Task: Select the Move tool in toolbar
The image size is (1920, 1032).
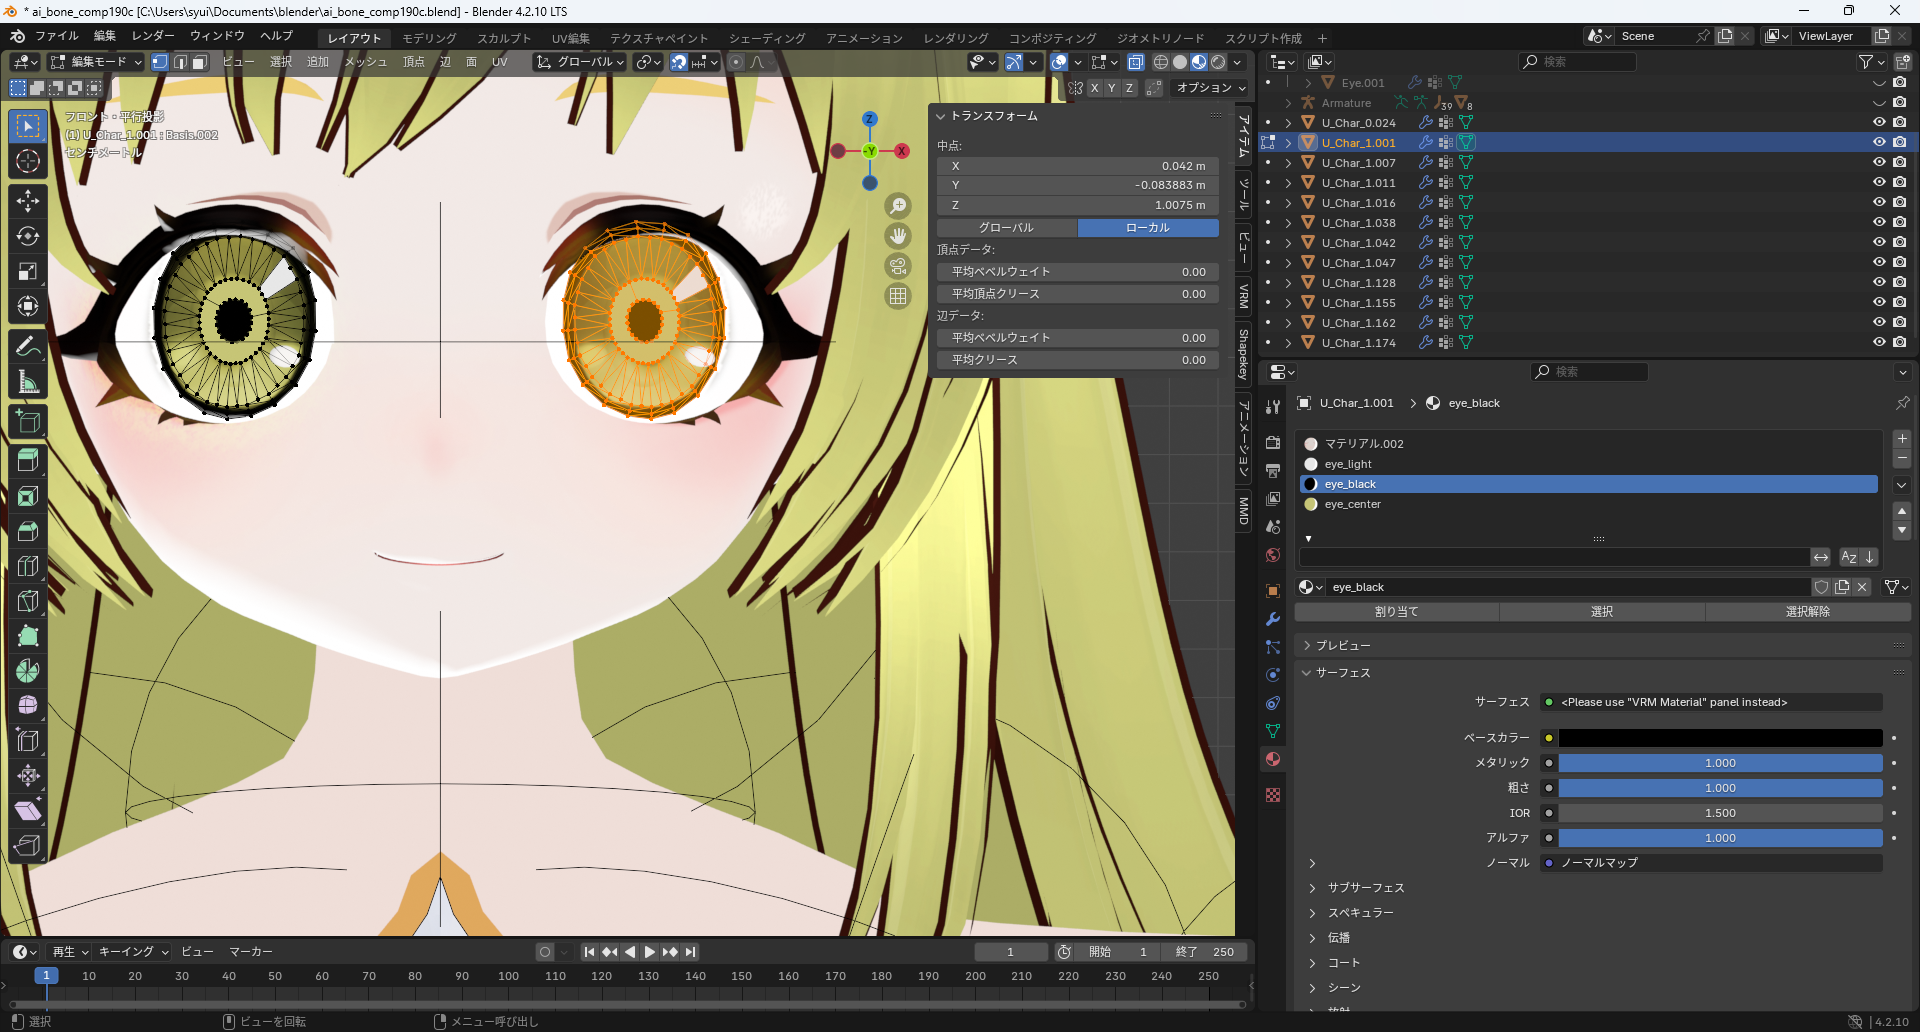Action: point(28,201)
